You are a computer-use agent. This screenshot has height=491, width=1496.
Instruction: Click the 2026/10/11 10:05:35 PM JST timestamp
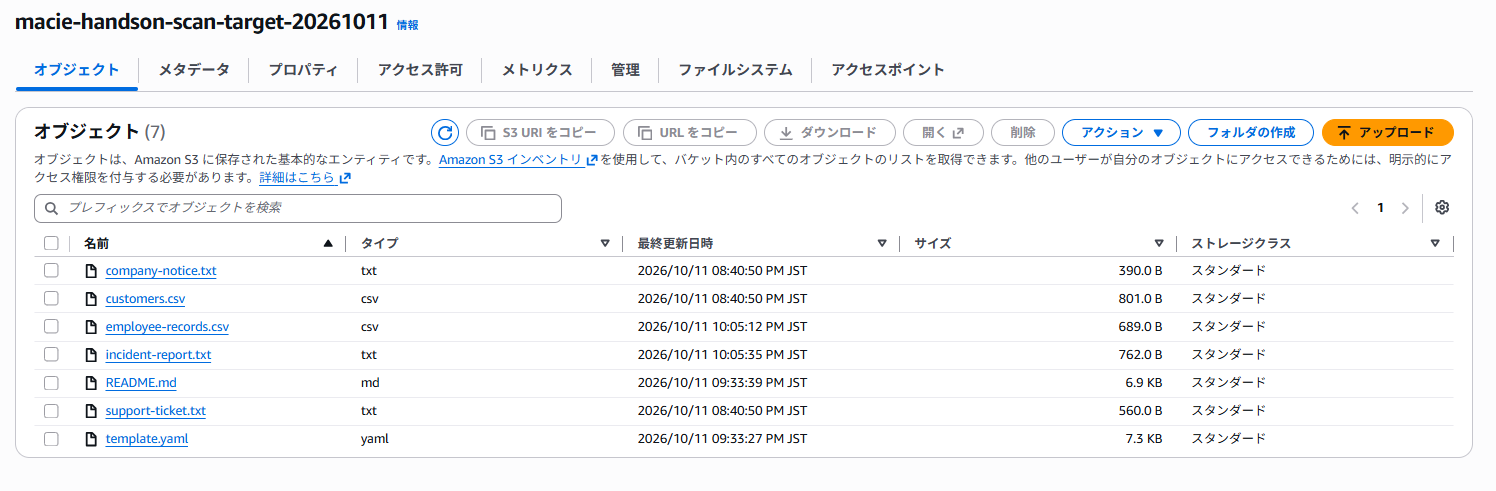(722, 355)
